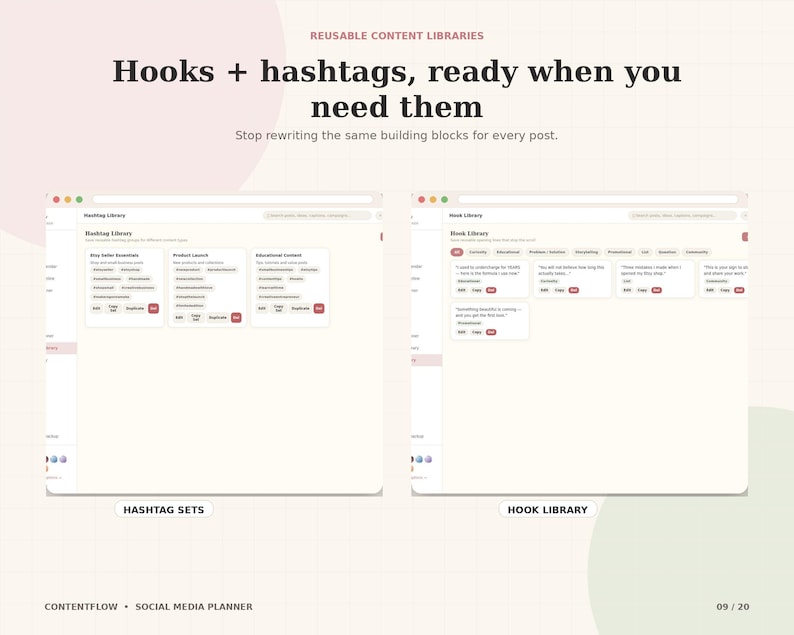Copy the 'You will not believe' hook
794x635 pixels.
[x=560, y=290]
